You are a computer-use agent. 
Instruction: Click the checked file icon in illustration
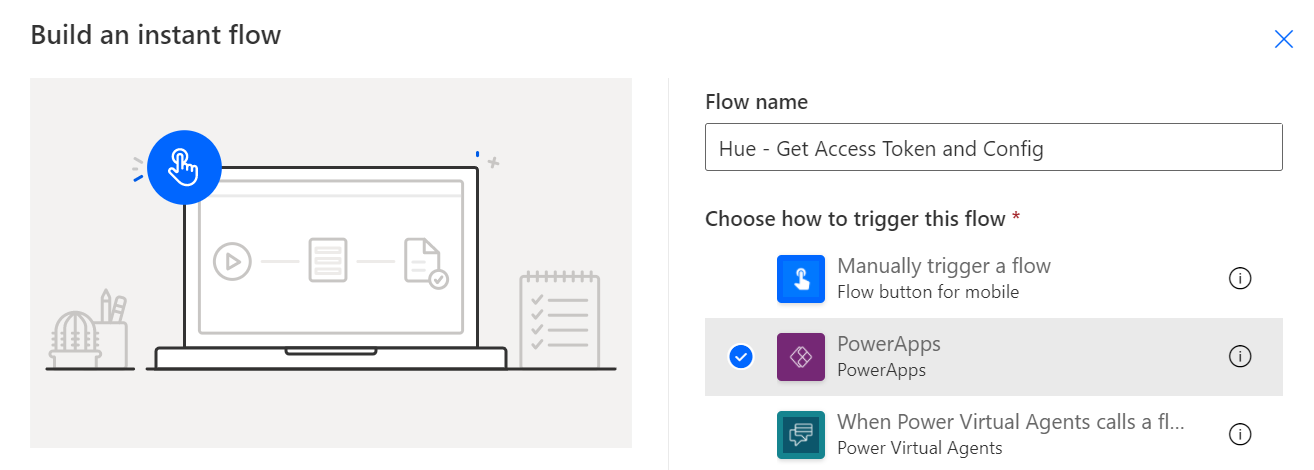[x=425, y=263]
